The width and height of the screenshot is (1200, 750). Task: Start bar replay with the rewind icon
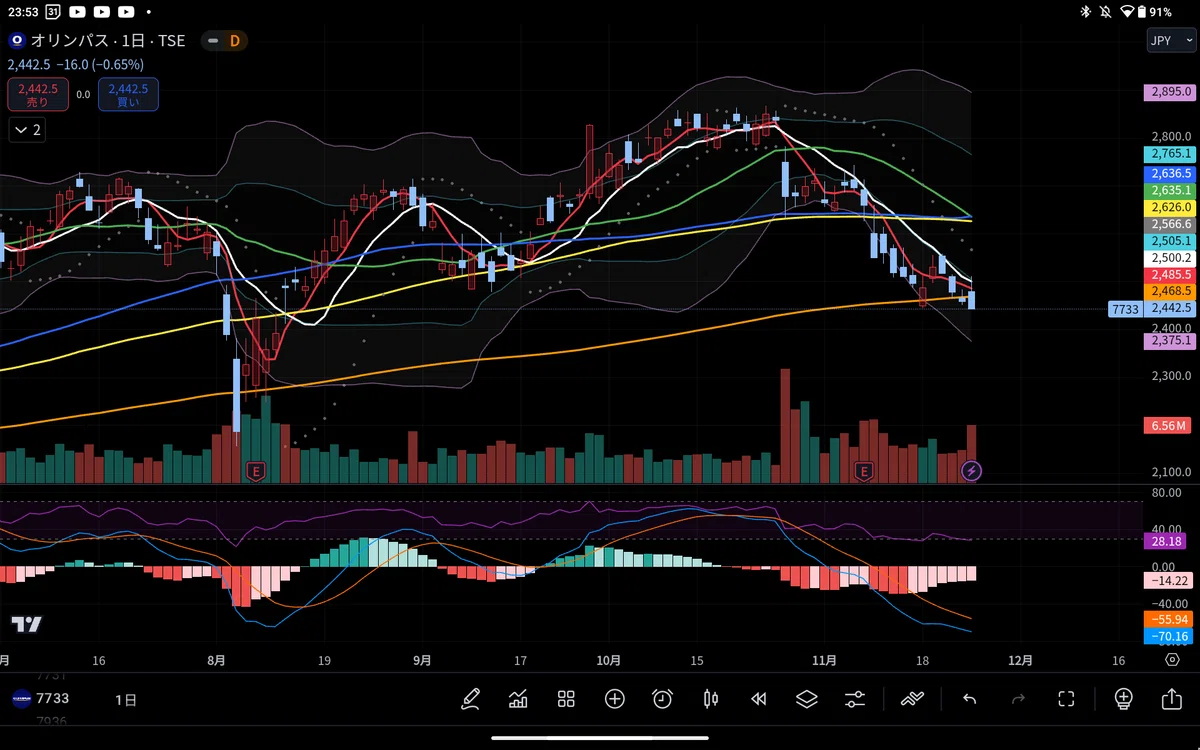[758, 699]
